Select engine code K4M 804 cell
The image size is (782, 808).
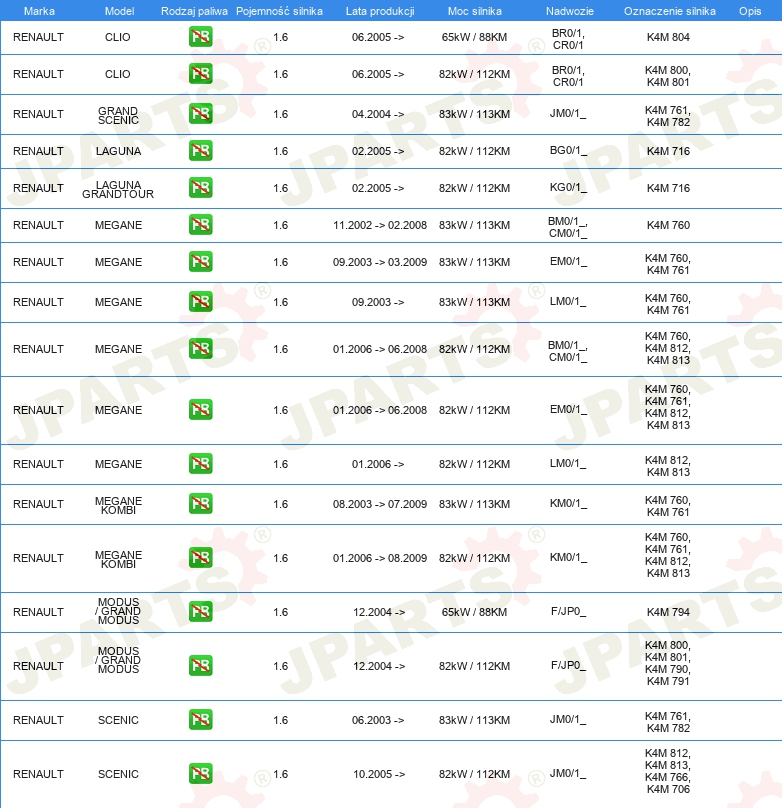click(x=668, y=37)
